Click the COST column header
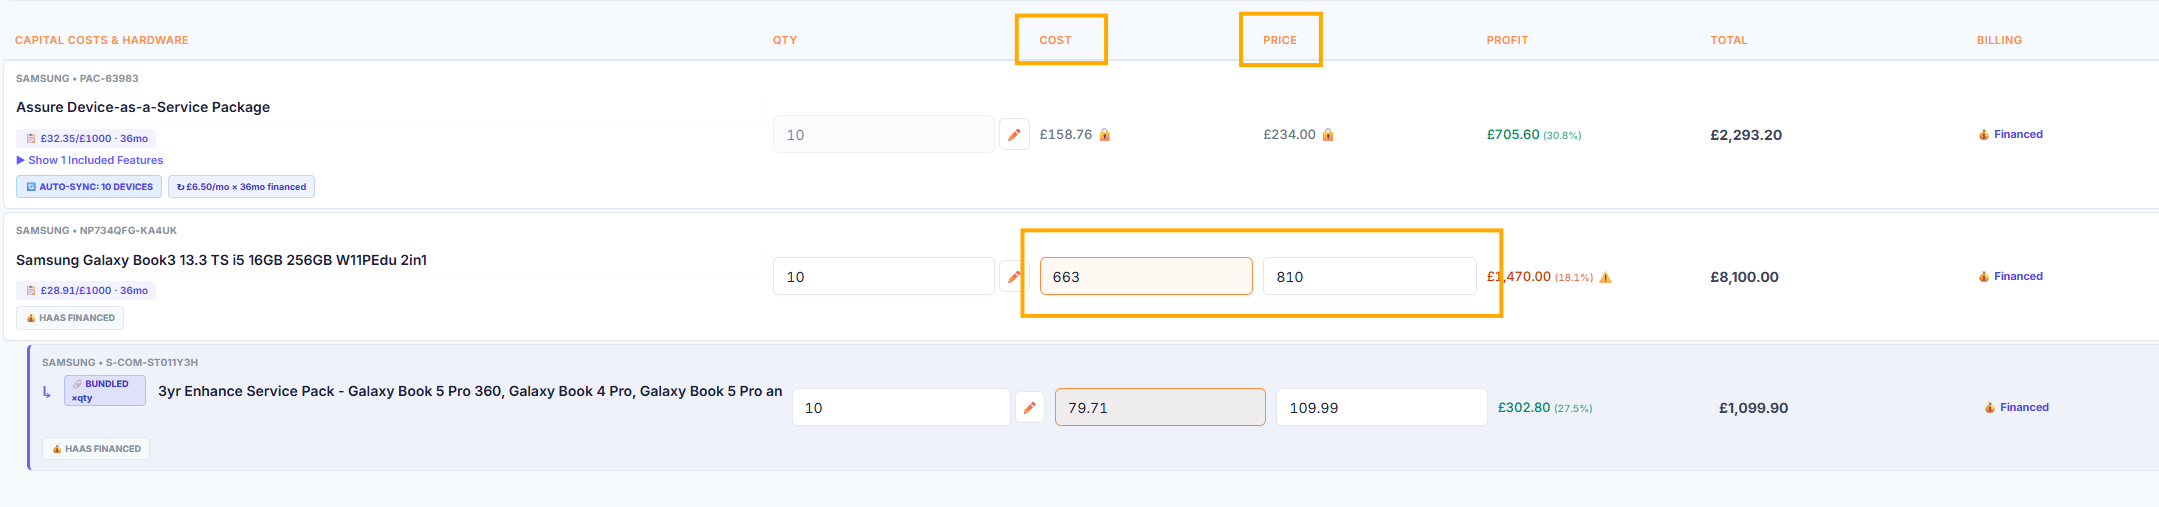 (1055, 40)
